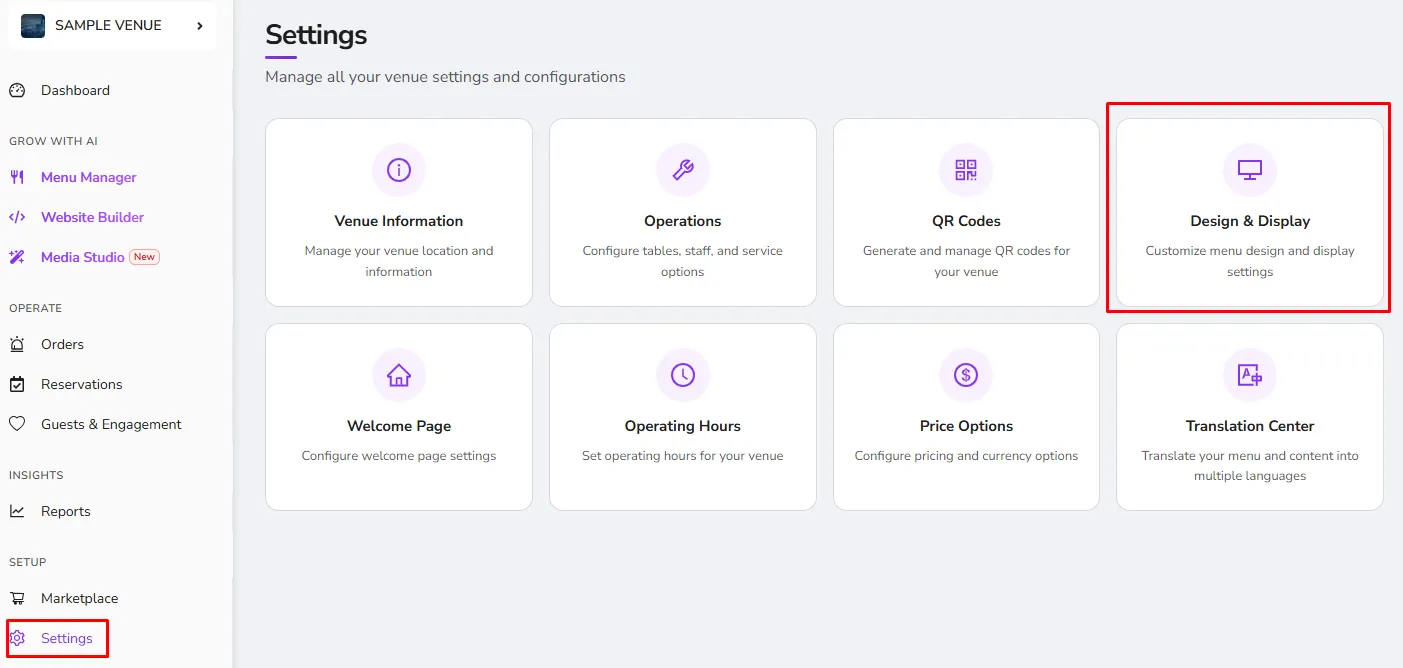Click the Settings gear icon in sidebar
Viewport: 1403px width, 668px height.
[x=17, y=638]
